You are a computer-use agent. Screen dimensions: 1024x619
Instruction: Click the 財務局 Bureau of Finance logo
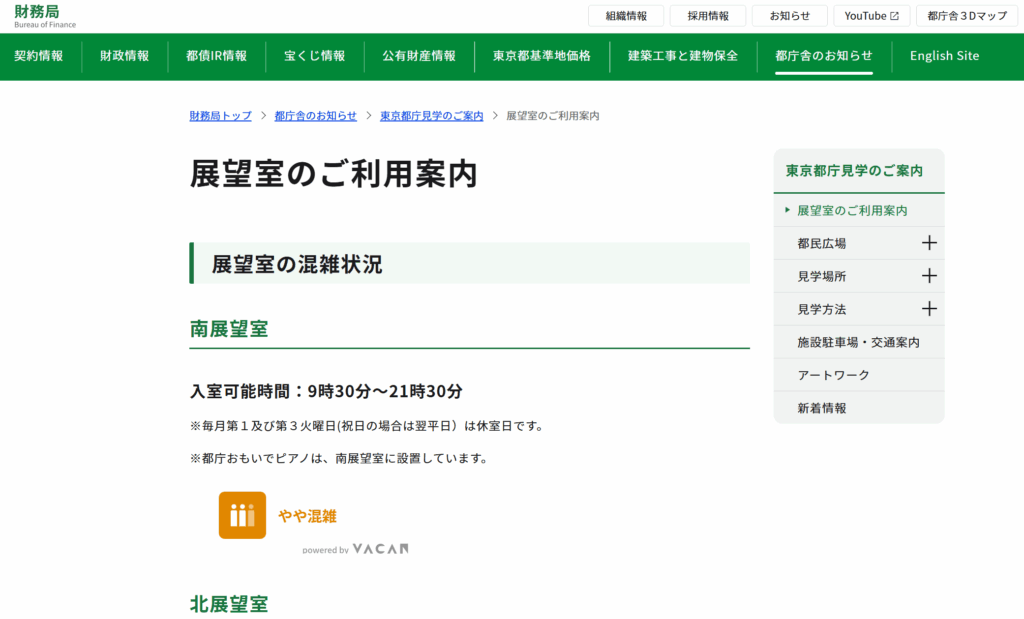point(44,15)
